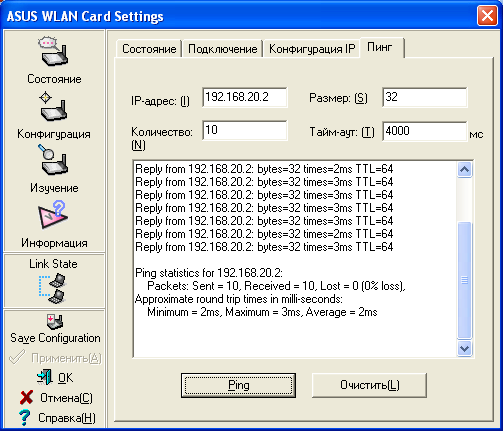This screenshot has width=503, height=431.
Task: Click the Save Configuration icon
Action: click(55, 322)
